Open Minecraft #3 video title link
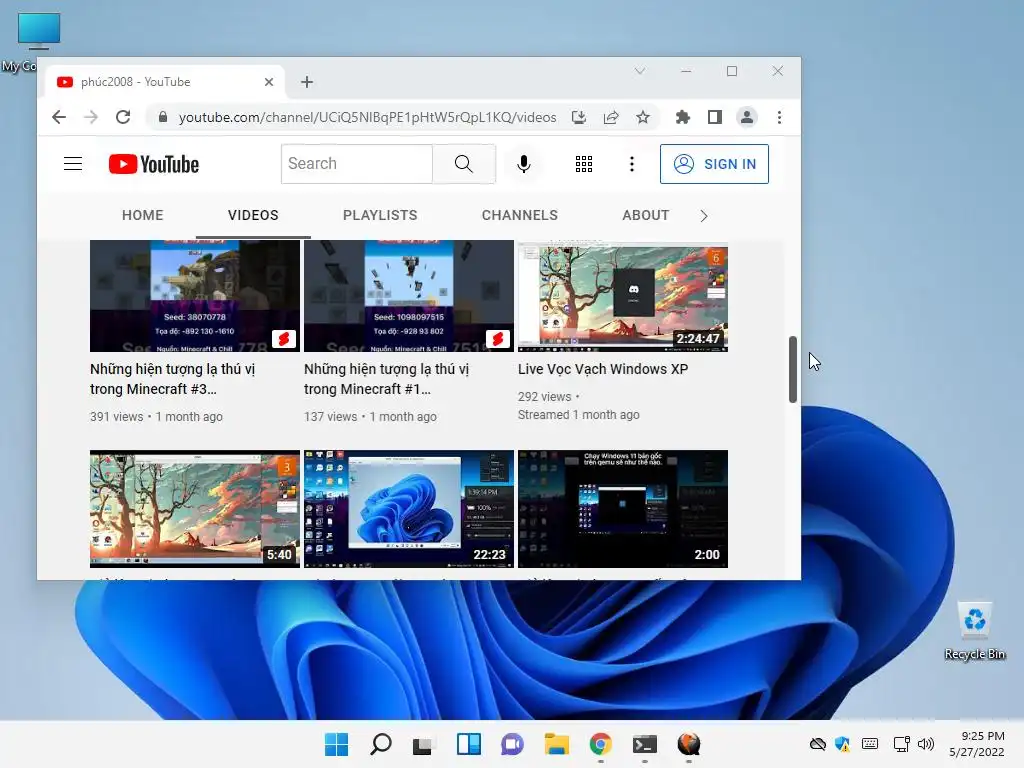Image resolution: width=1024 pixels, height=768 pixels. point(172,379)
